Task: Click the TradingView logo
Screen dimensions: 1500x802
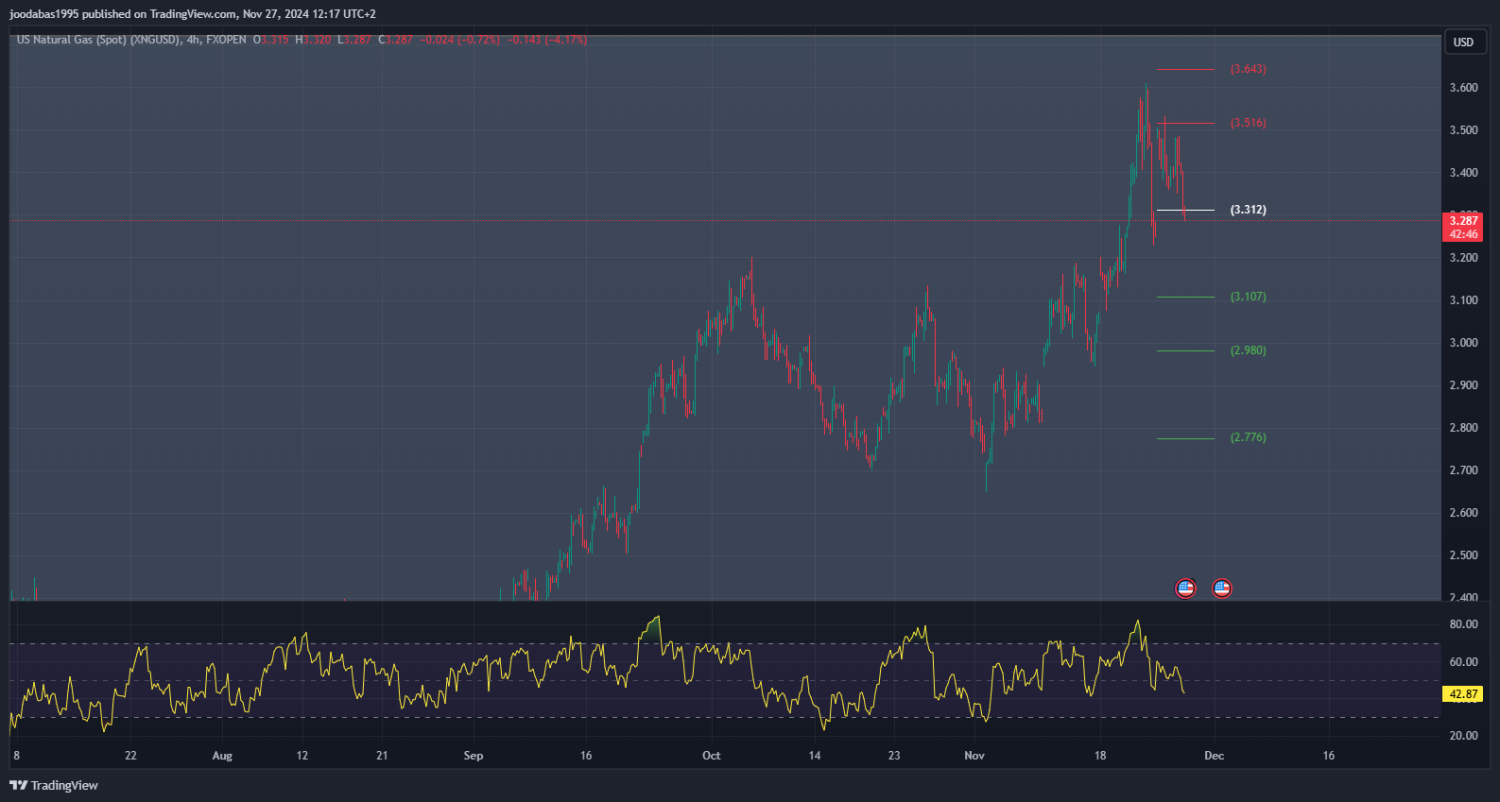Action: click(54, 785)
